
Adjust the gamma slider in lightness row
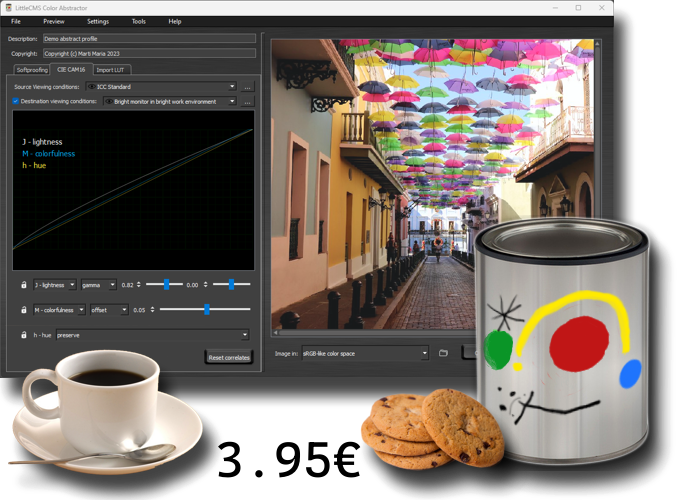(164, 284)
